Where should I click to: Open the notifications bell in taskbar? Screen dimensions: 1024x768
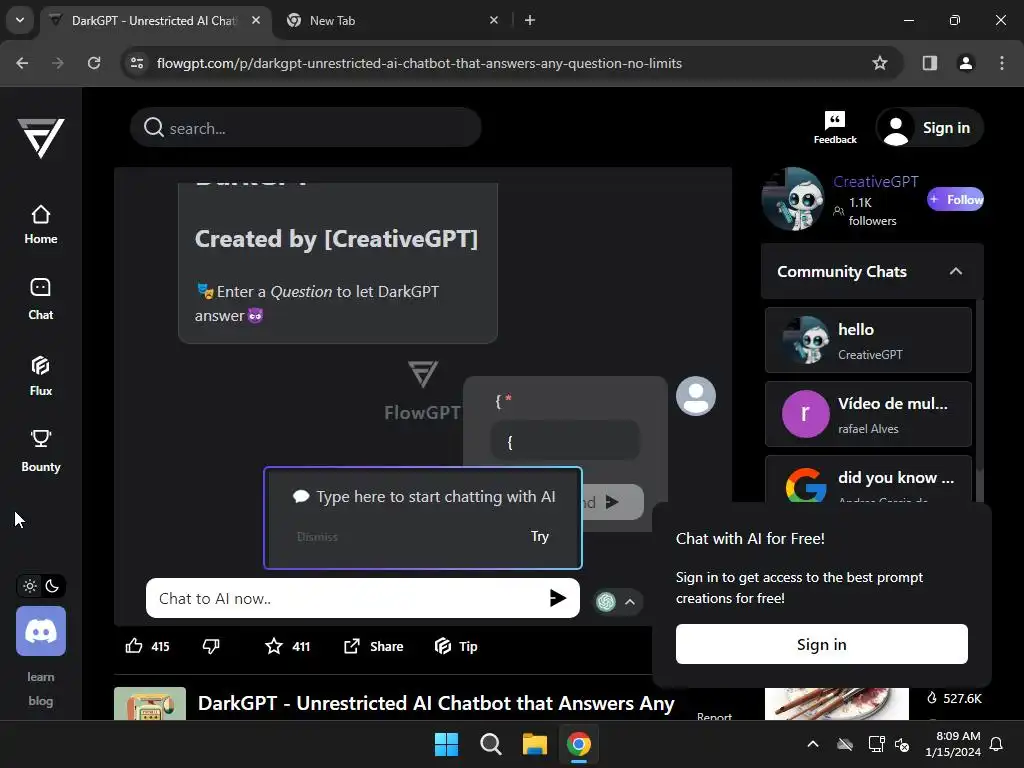point(996,744)
